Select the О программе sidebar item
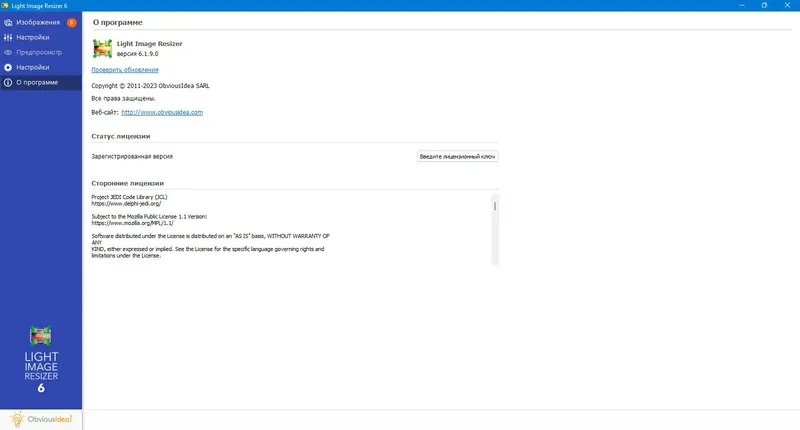 (x=41, y=83)
